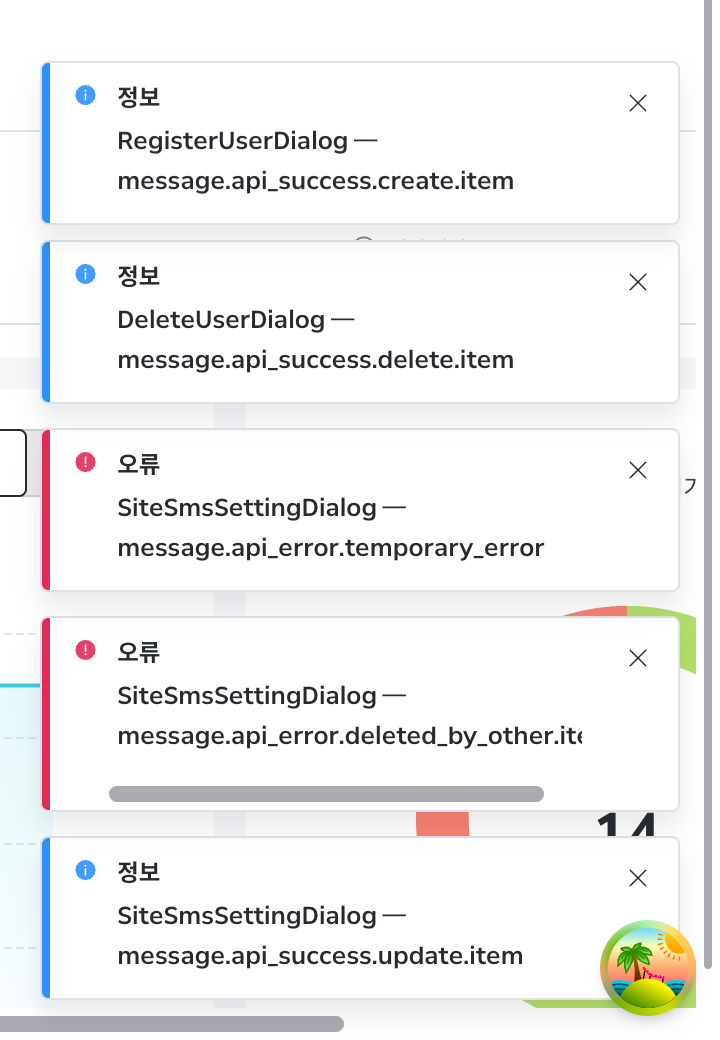Click the 오류 title of temporary_error toast
Image resolution: width=720 pixels, height=1040 pixels.
[139, 464]
